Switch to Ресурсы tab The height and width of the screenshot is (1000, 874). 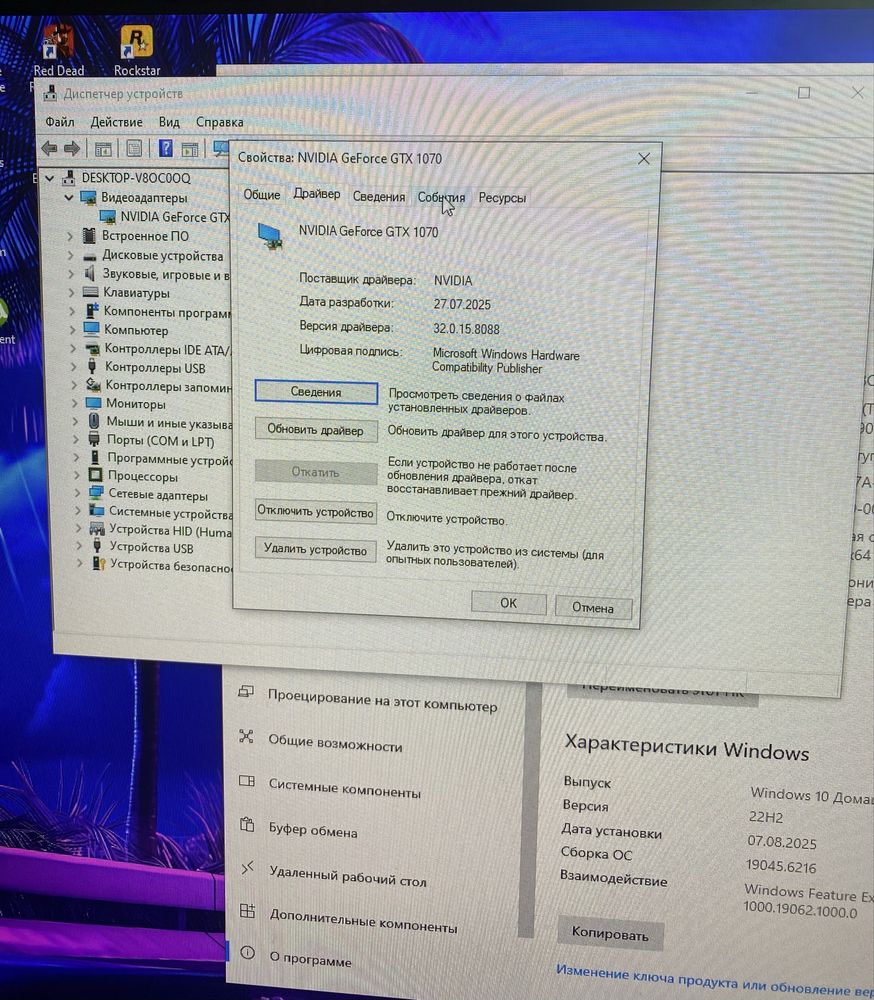502,198
